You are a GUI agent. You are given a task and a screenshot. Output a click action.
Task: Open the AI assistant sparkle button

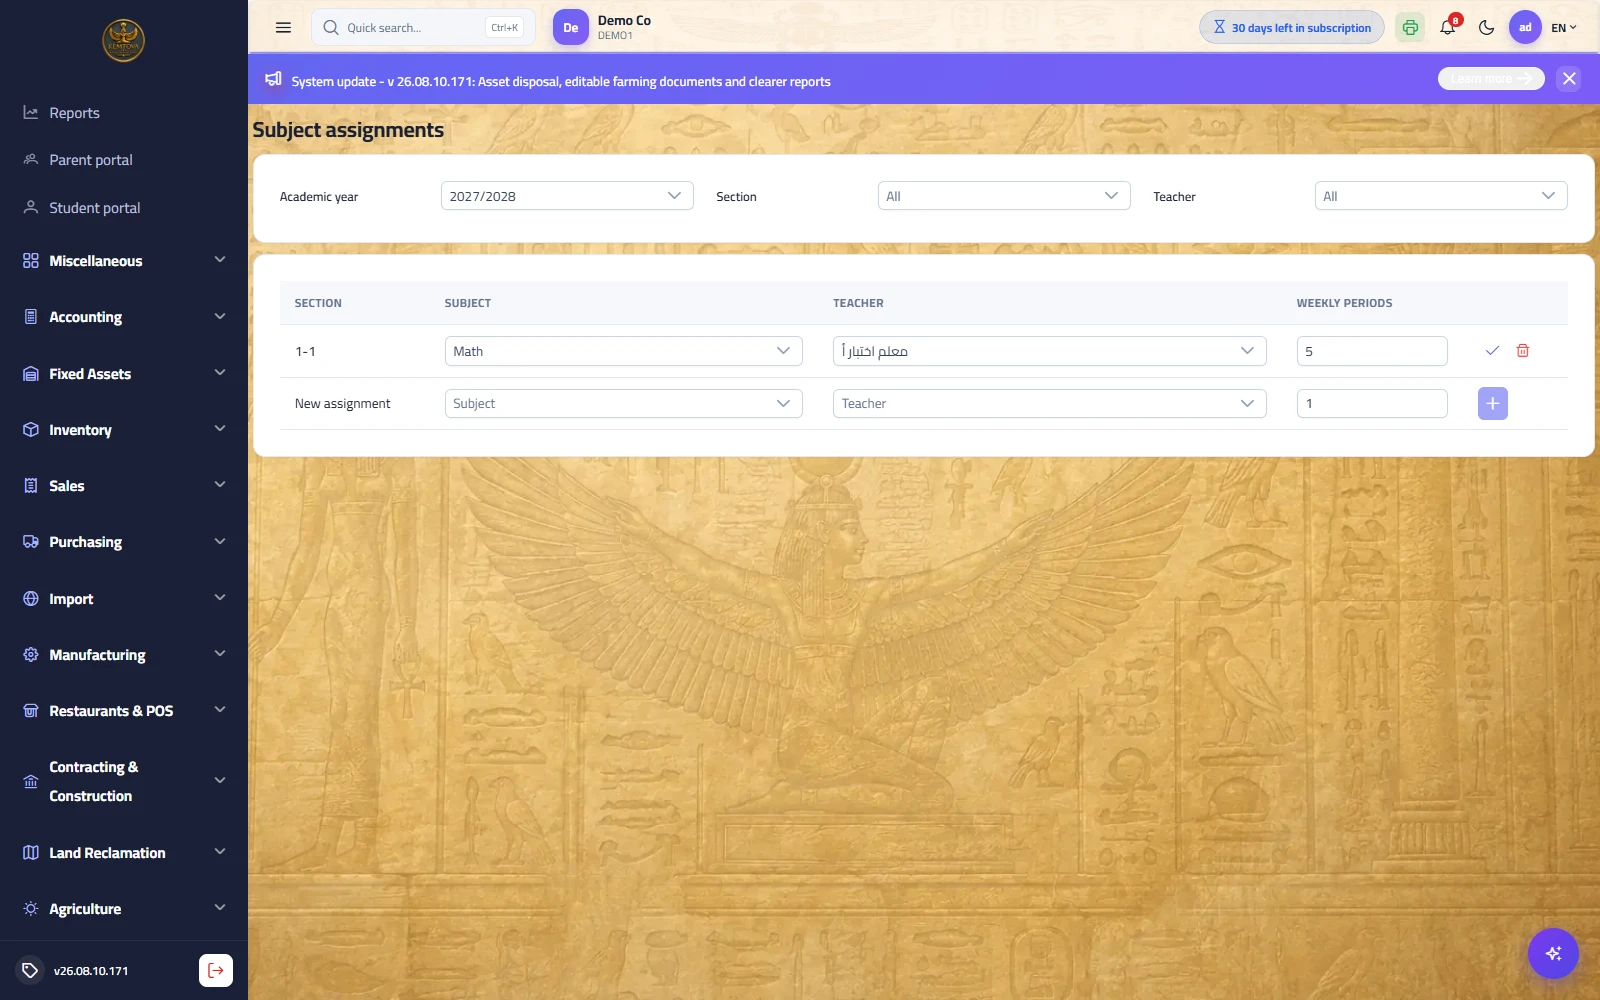pyautogui.click(x=1553, y=953)
